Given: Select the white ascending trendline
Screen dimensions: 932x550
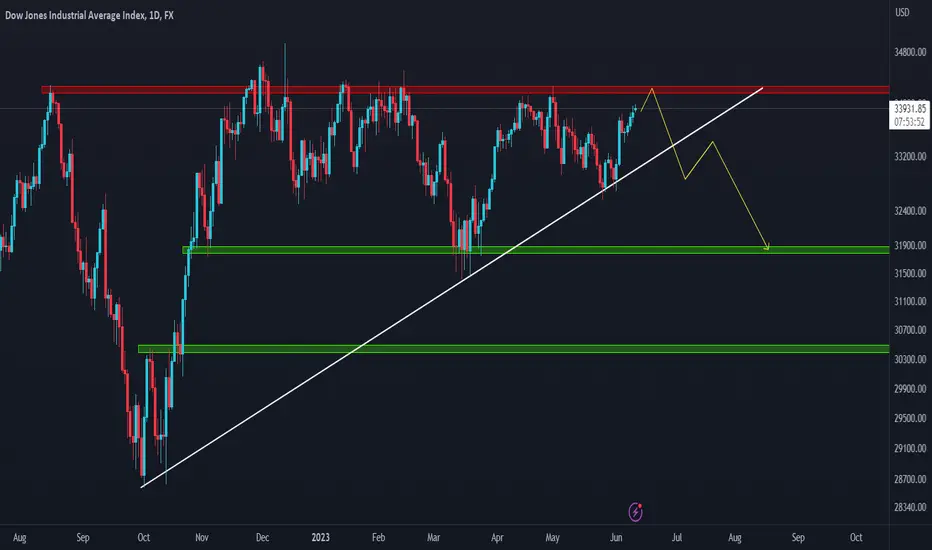Looking at the screenshot, I should pos(452,288).
